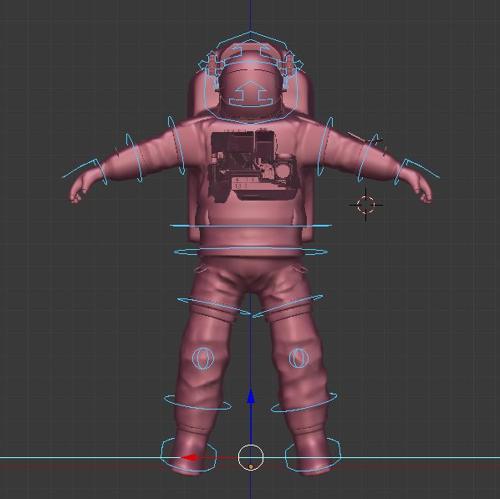Grab the red X-axis gizmo arrow
Screen dimensions: 500x499
pyautogui.click(x=190, y=458)
